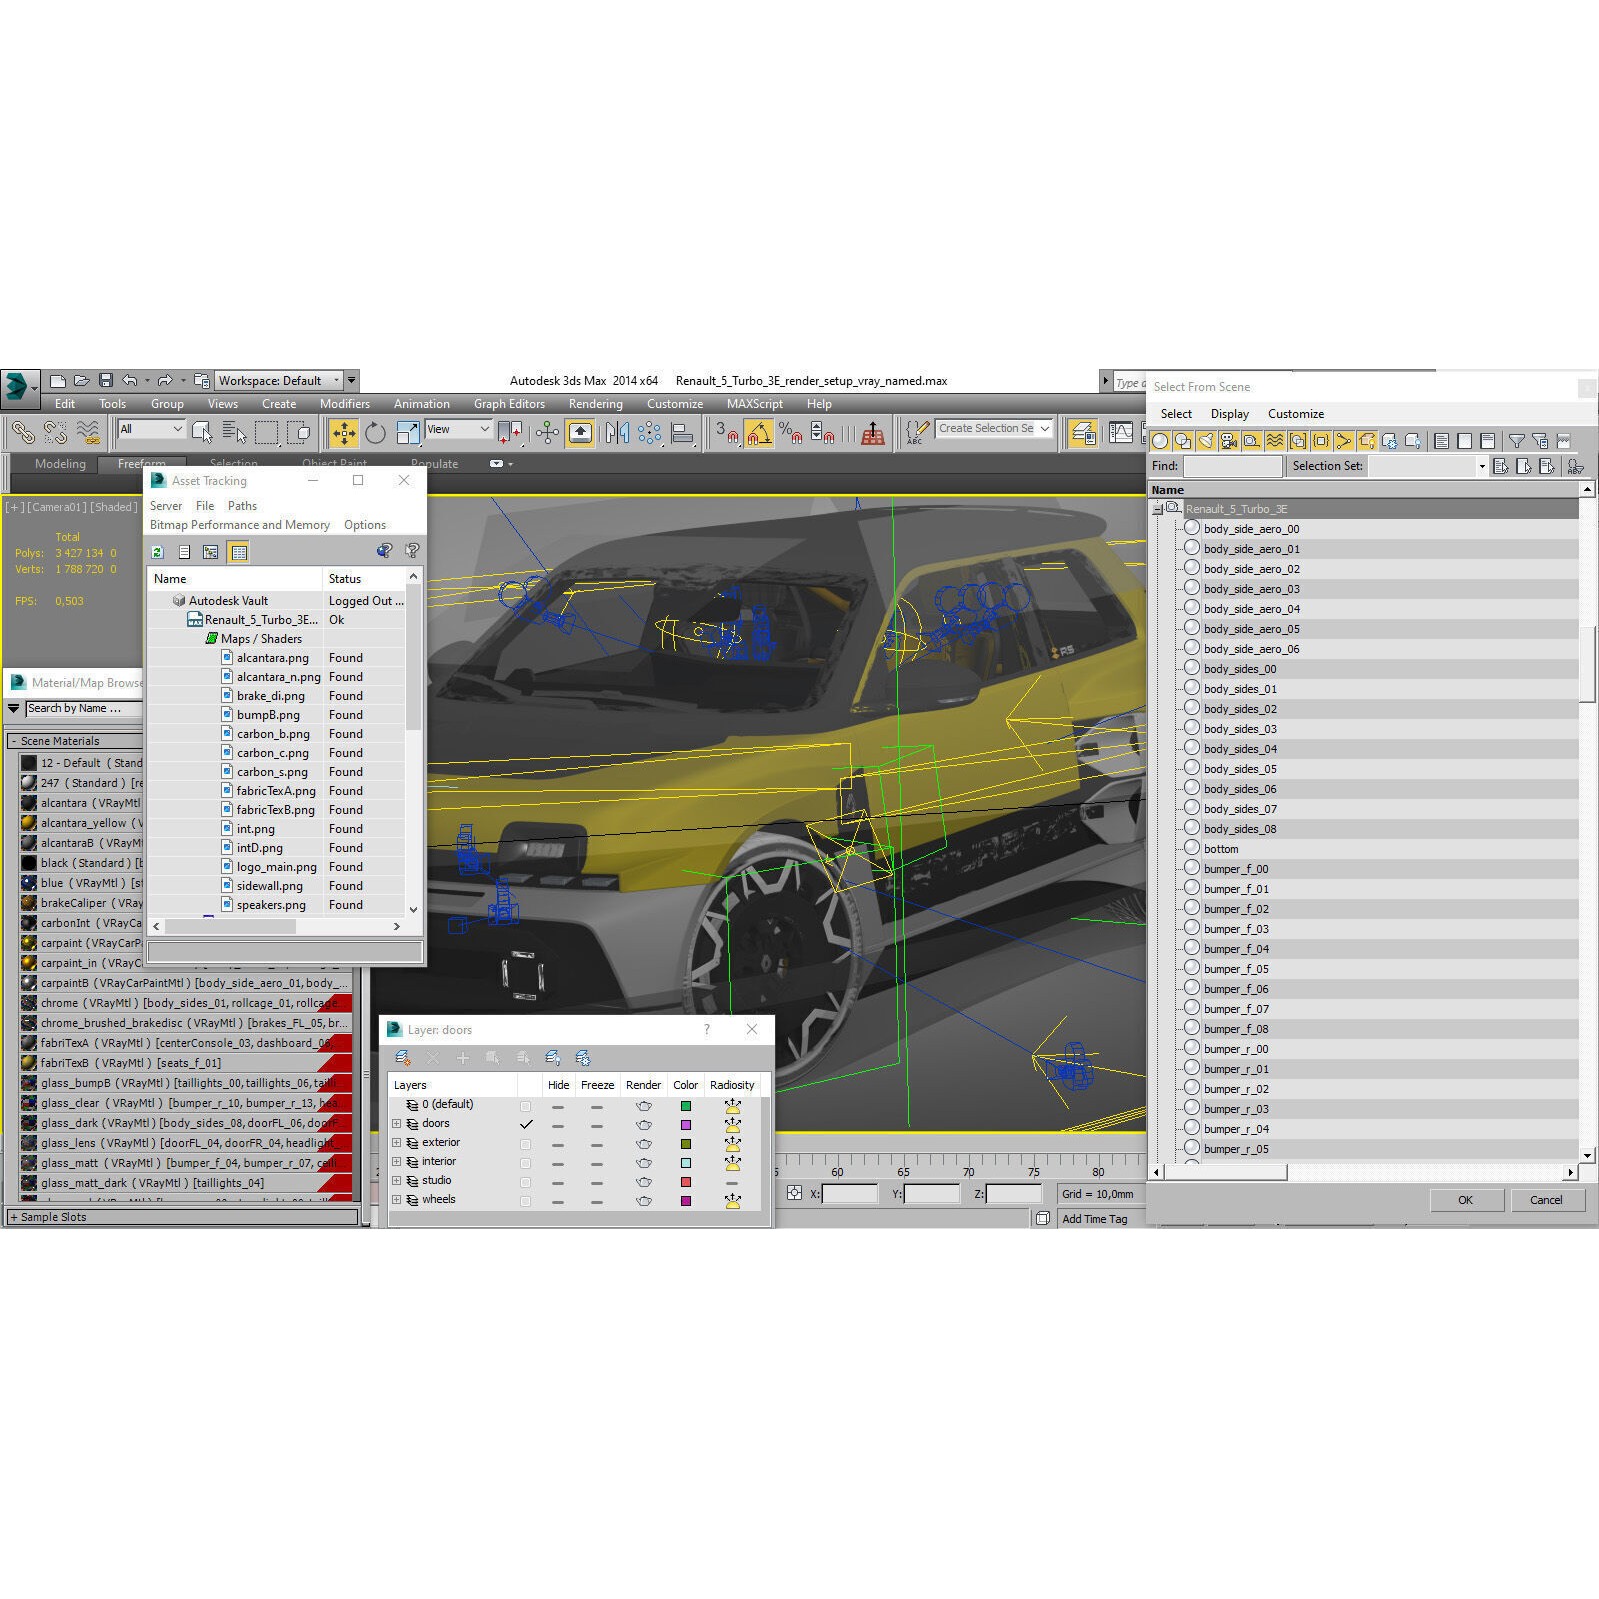
Task: Click the Add Time Tag label
Action: (x=1094, y=1219)
